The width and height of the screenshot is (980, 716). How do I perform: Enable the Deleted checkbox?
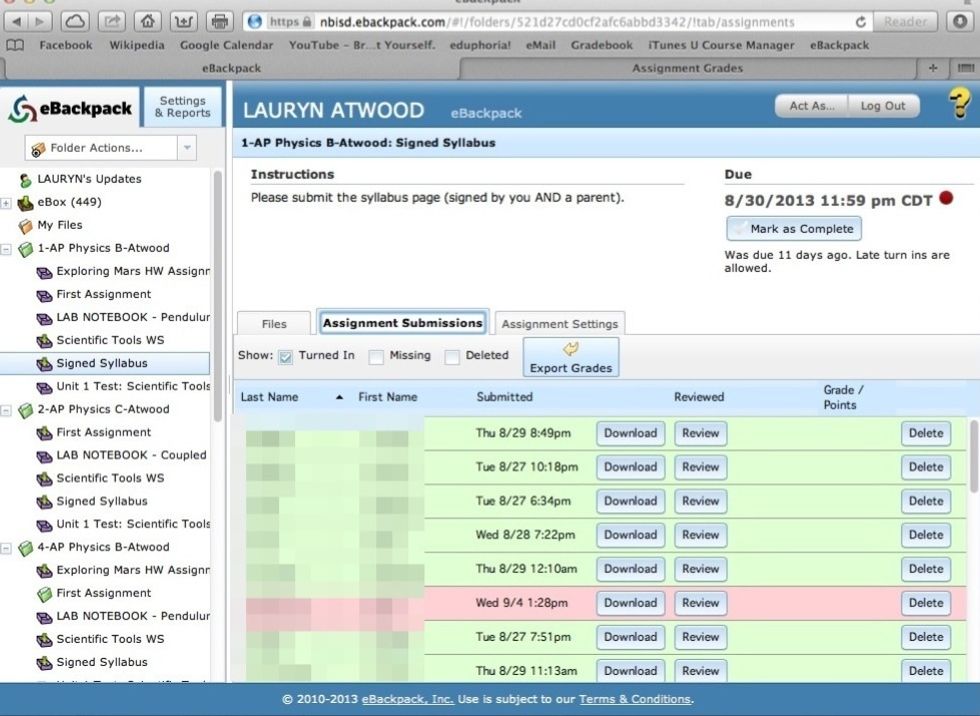tap(450, 356)
